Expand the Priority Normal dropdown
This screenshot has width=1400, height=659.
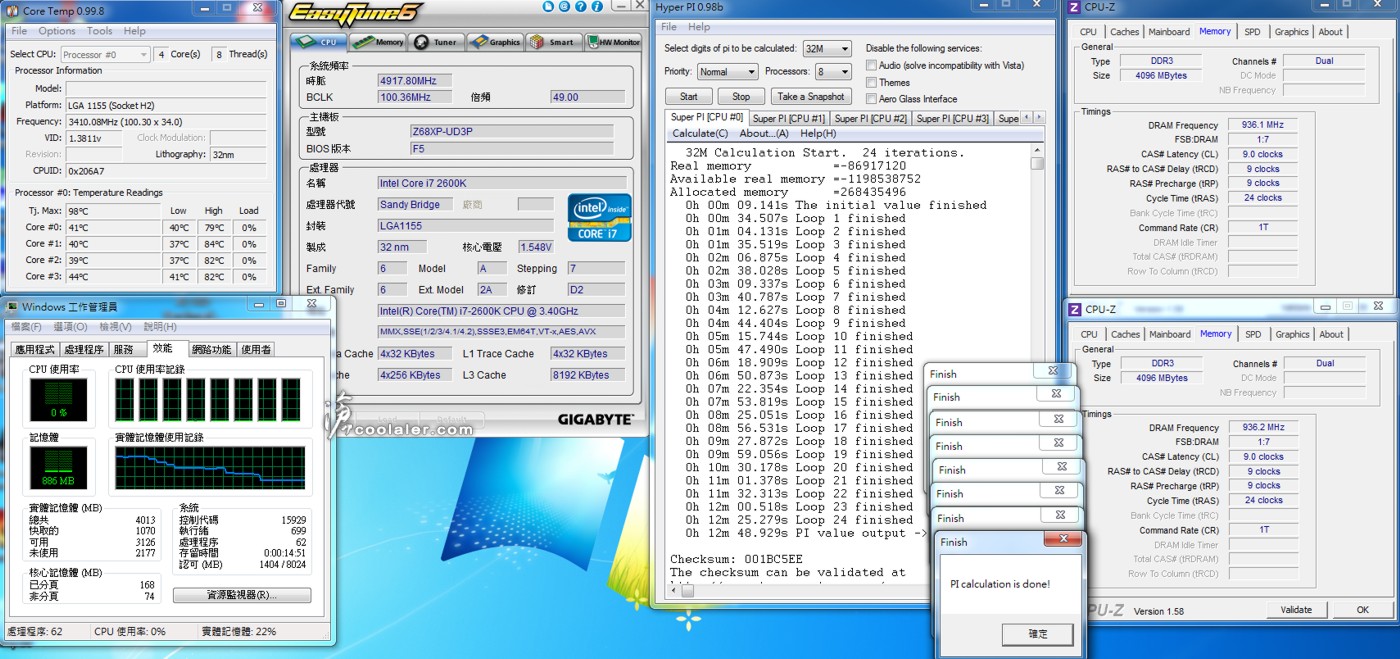[x=727, y=72]
